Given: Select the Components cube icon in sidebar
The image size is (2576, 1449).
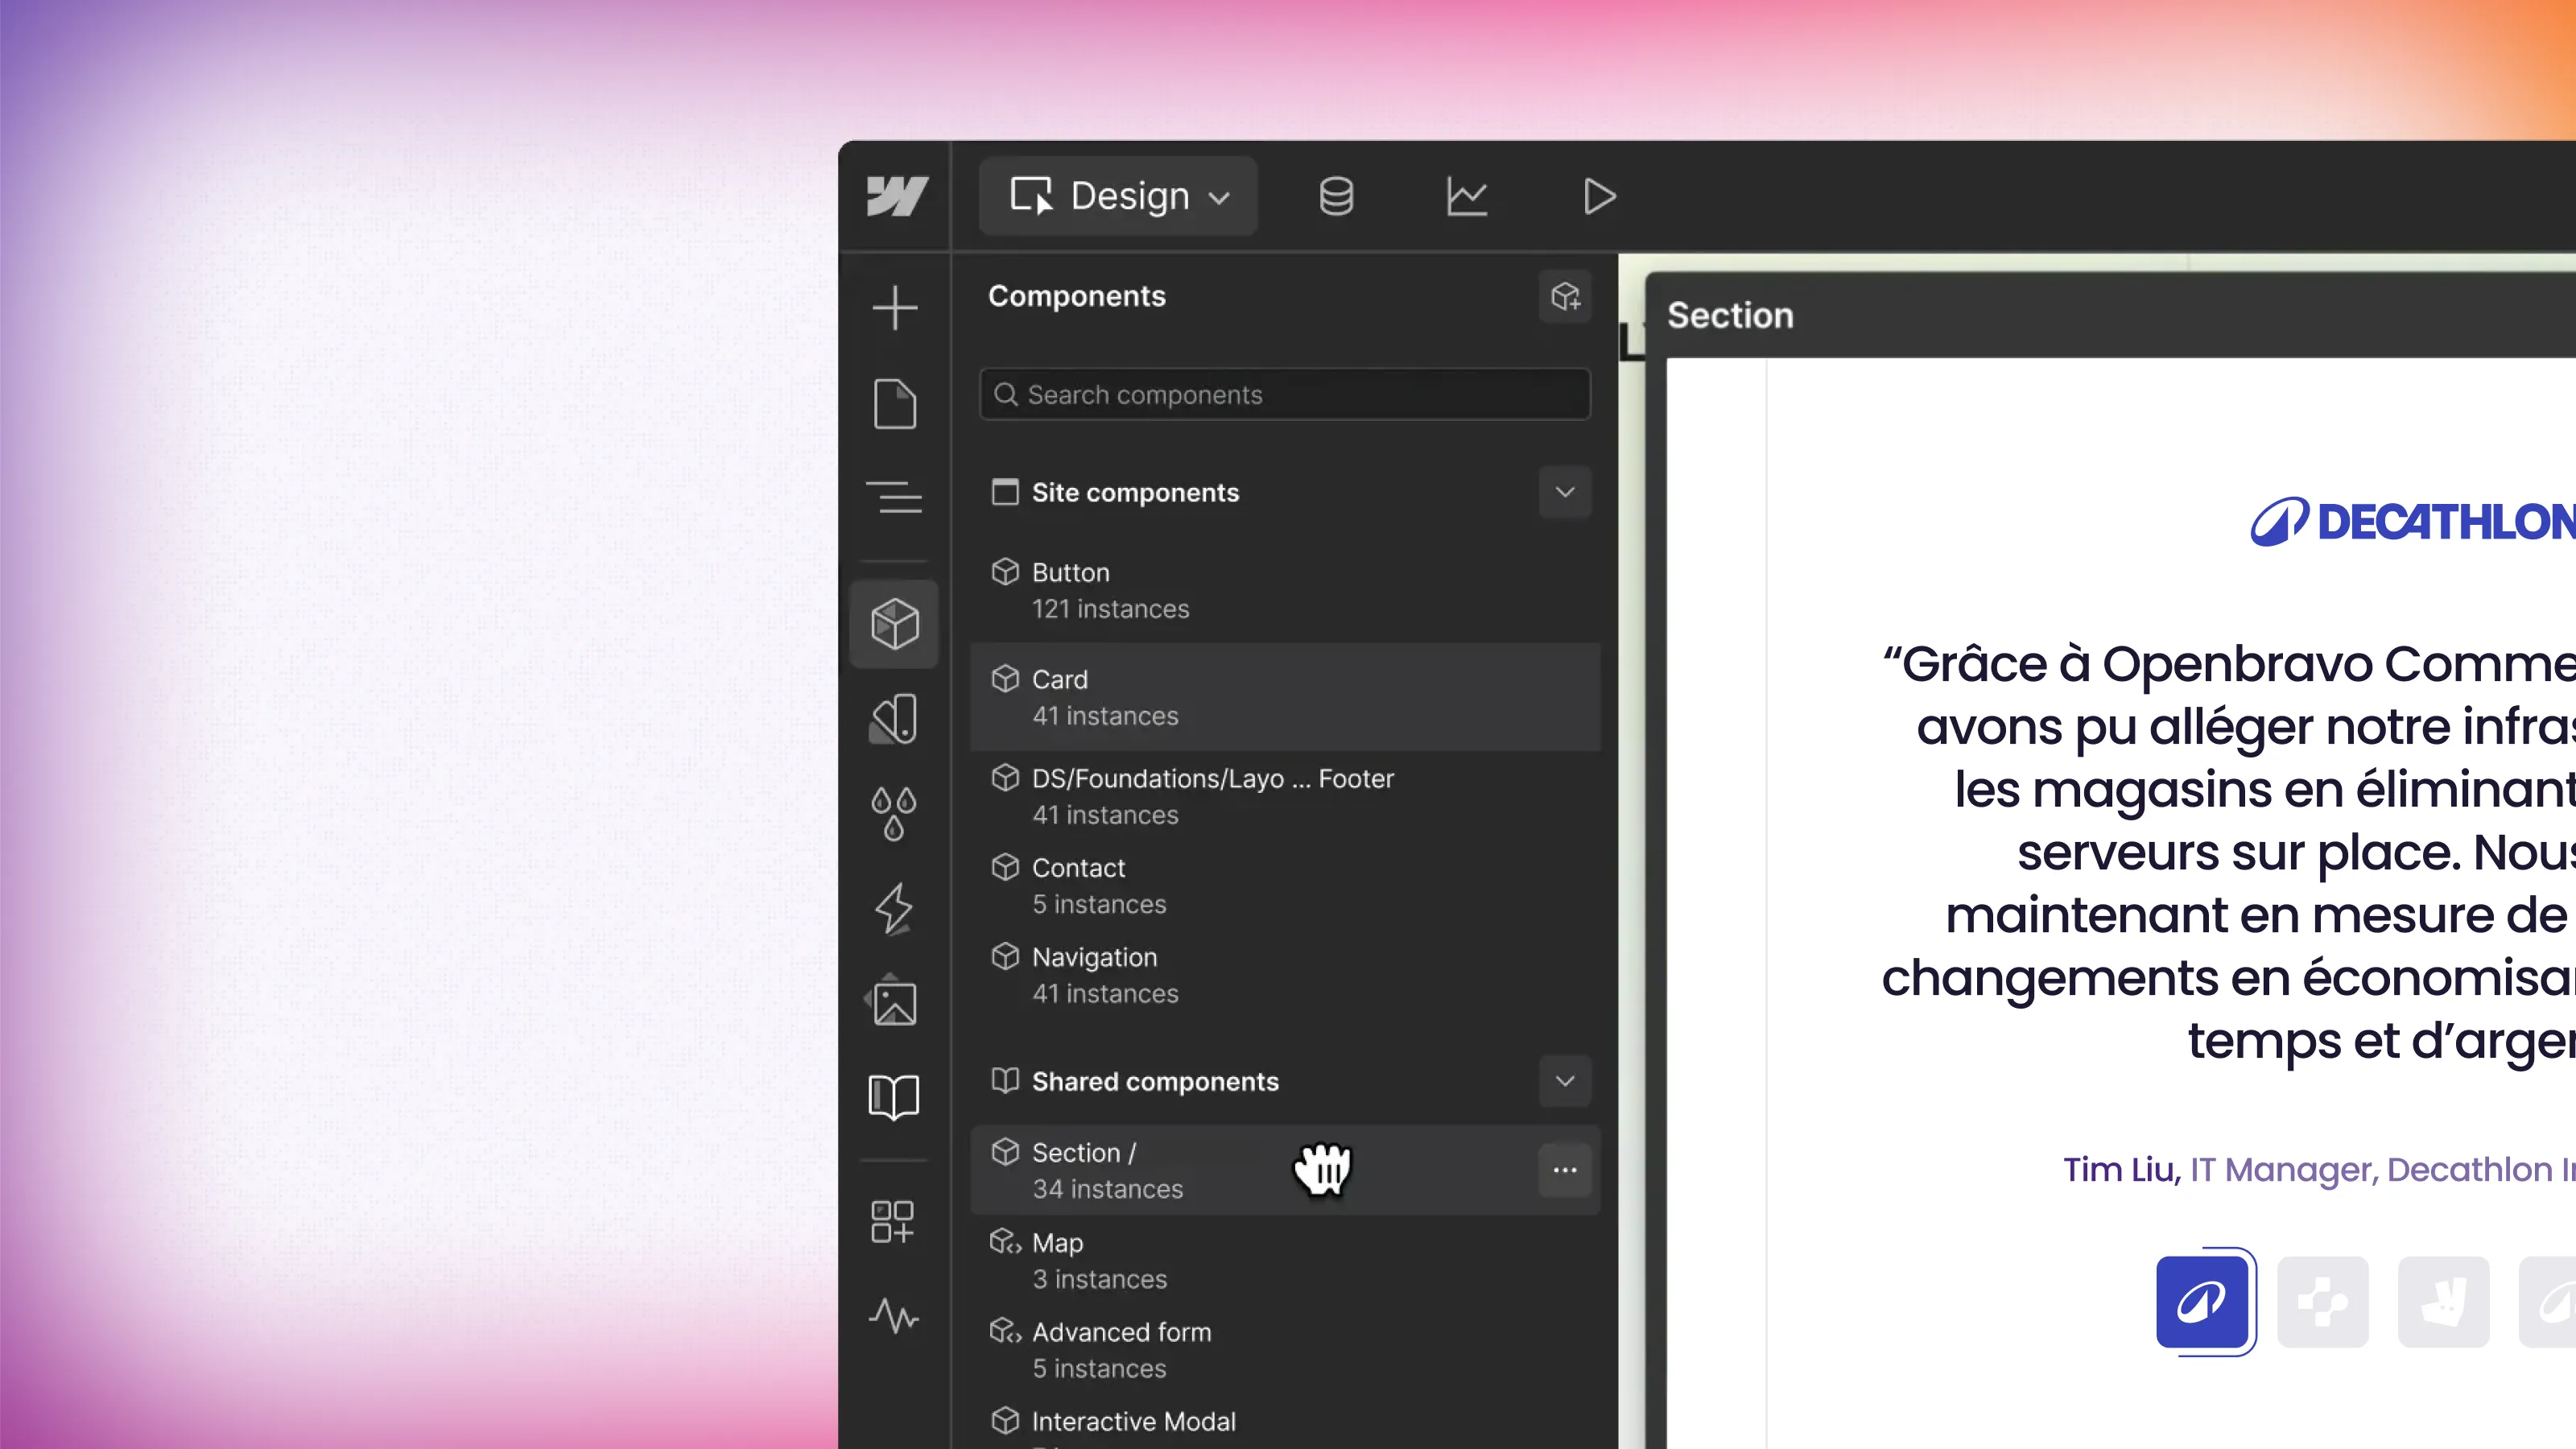Looking at the screenshot, I should click(895, 624).
